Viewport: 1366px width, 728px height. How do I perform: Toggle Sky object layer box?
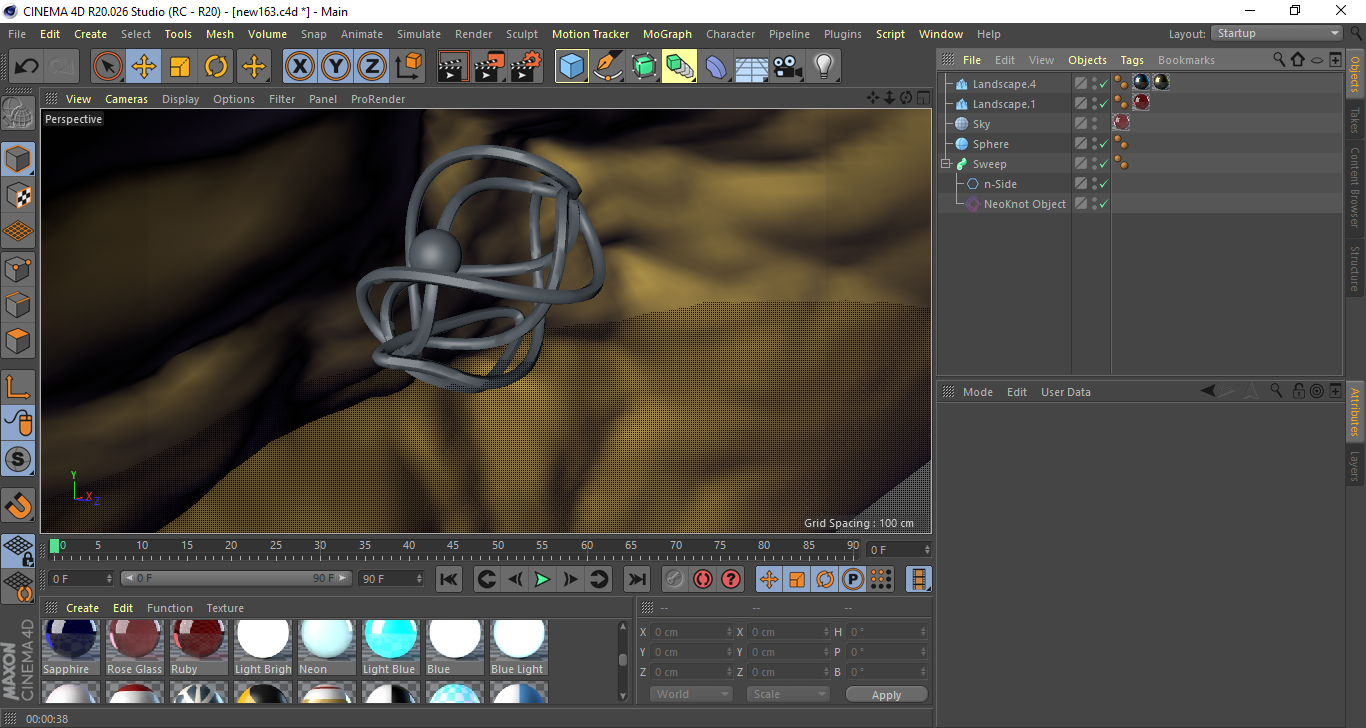(1081, 124)
